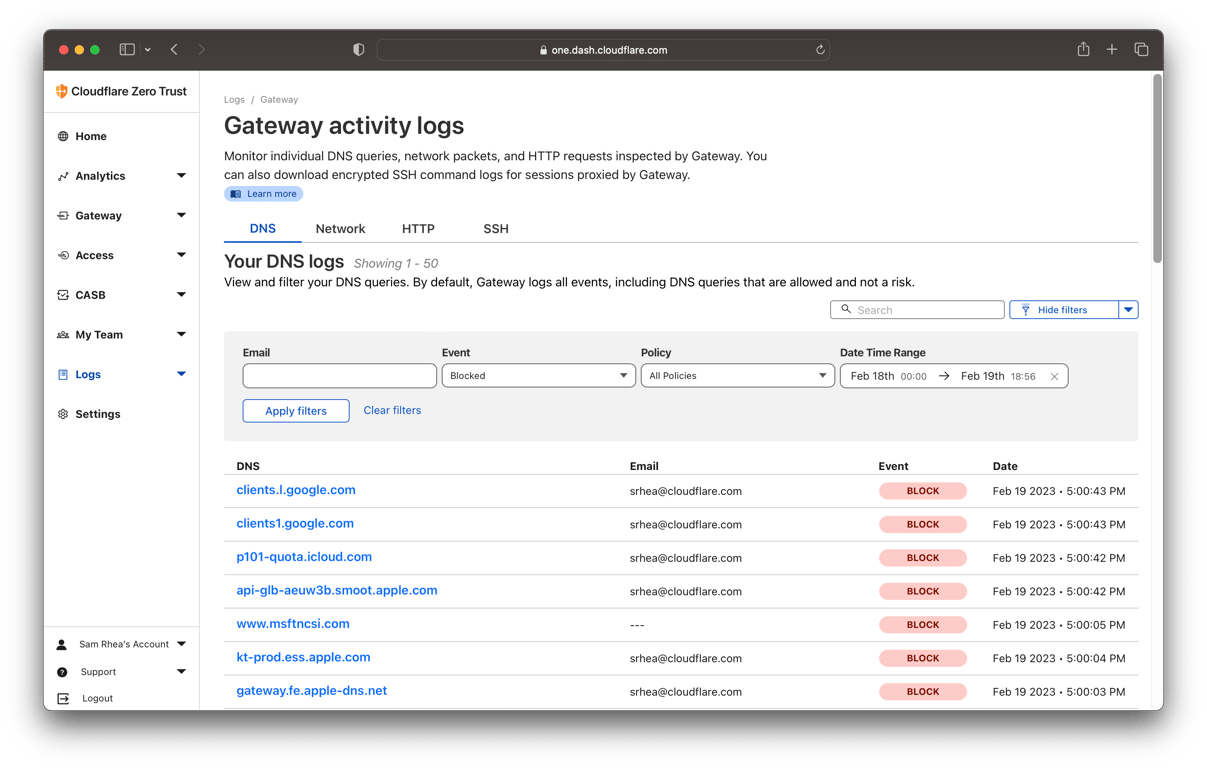Click the Logout link

[x=97, y=698]
